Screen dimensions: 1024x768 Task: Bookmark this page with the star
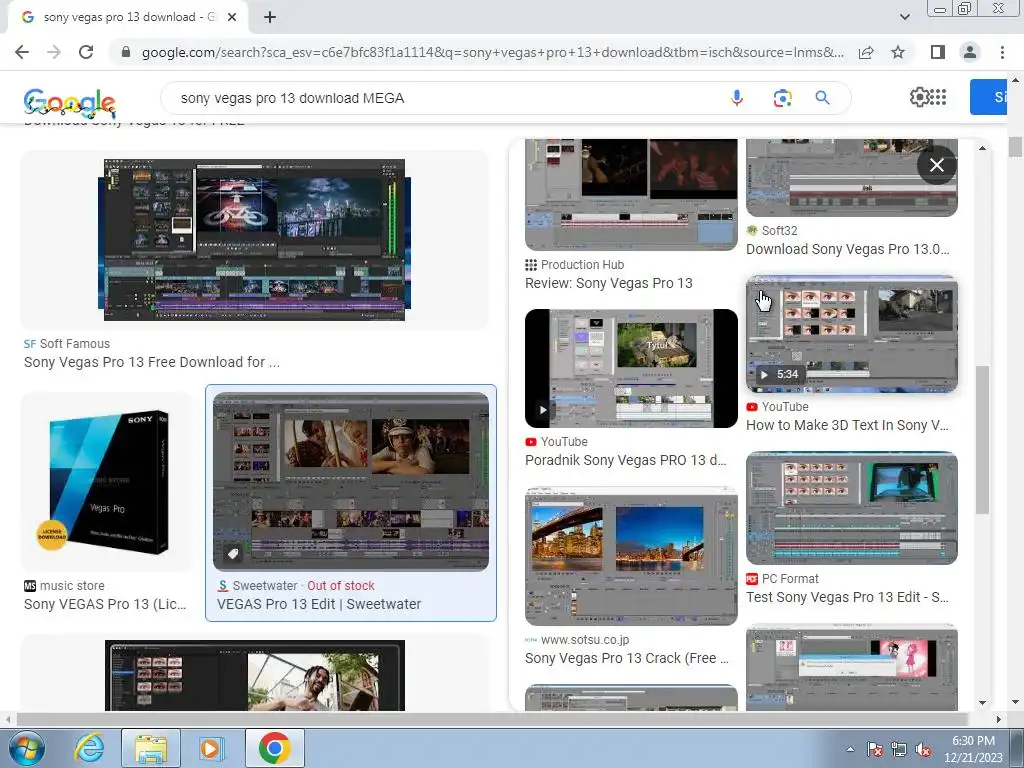click(x=898, y=52)
